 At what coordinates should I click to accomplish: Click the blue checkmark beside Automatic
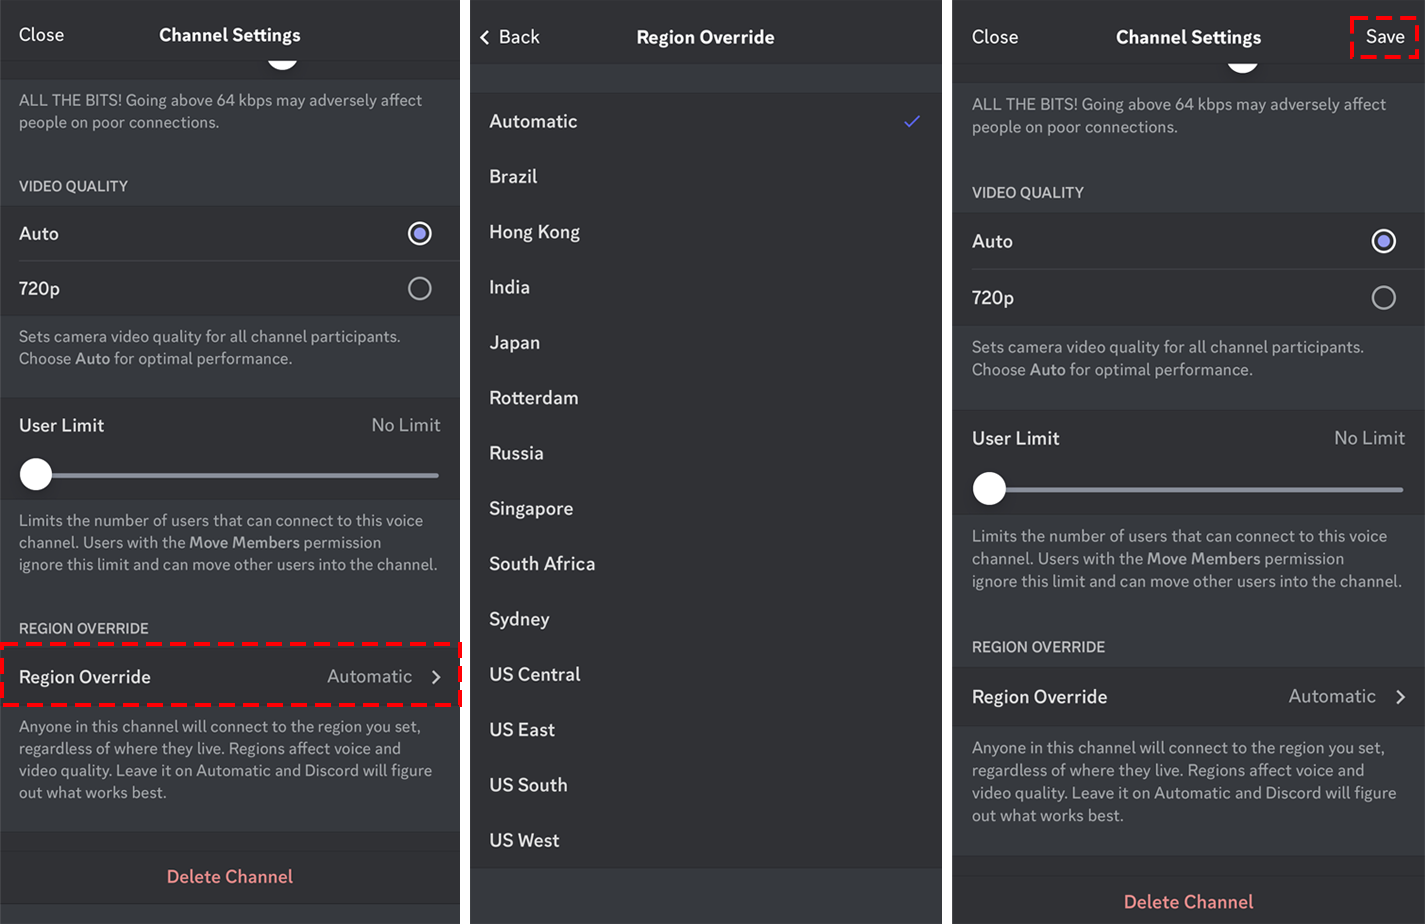point(911,121)
